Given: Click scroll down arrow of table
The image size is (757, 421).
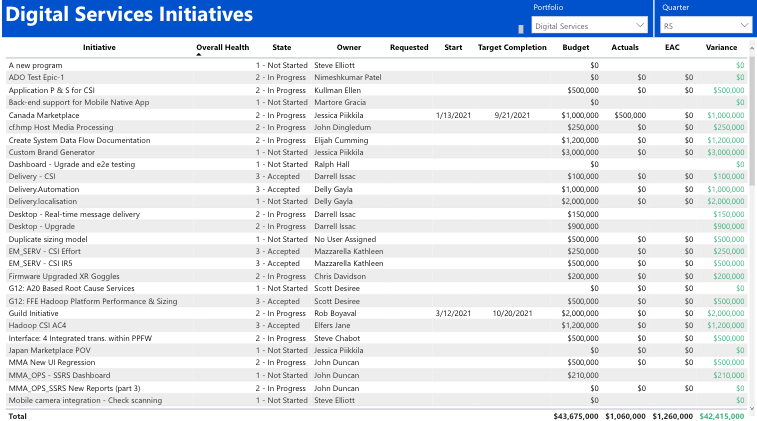Looking at the screenshot, I should (752, 408).
